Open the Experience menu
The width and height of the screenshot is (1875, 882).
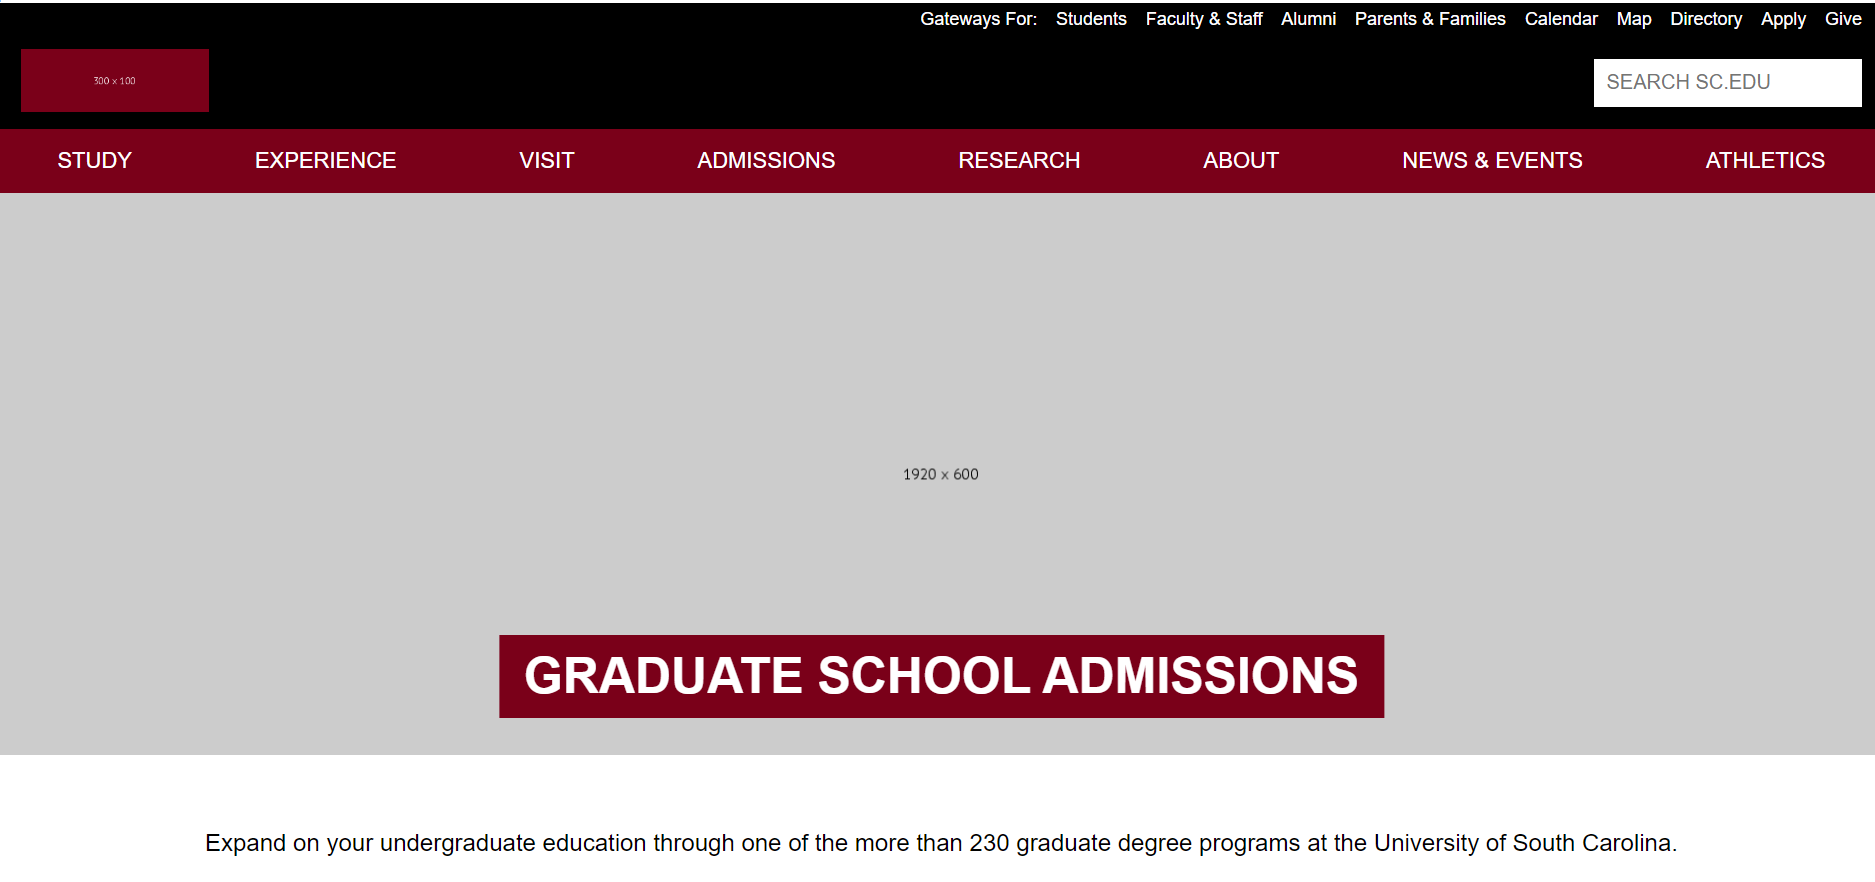pyautogui.click(x=325, y=160)
